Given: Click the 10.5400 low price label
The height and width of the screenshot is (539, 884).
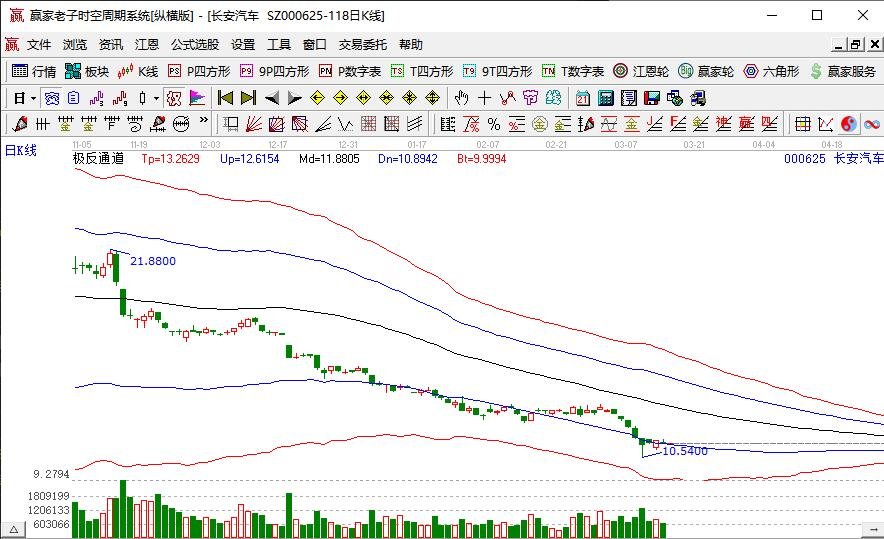Looking at the screenshot, I should click(685, 451).
